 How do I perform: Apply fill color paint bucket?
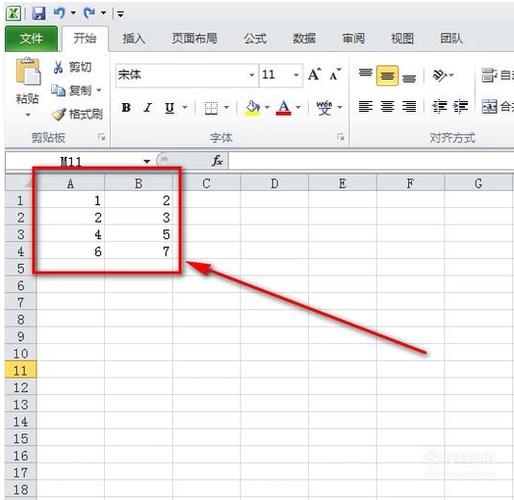(x=253, y=108)
